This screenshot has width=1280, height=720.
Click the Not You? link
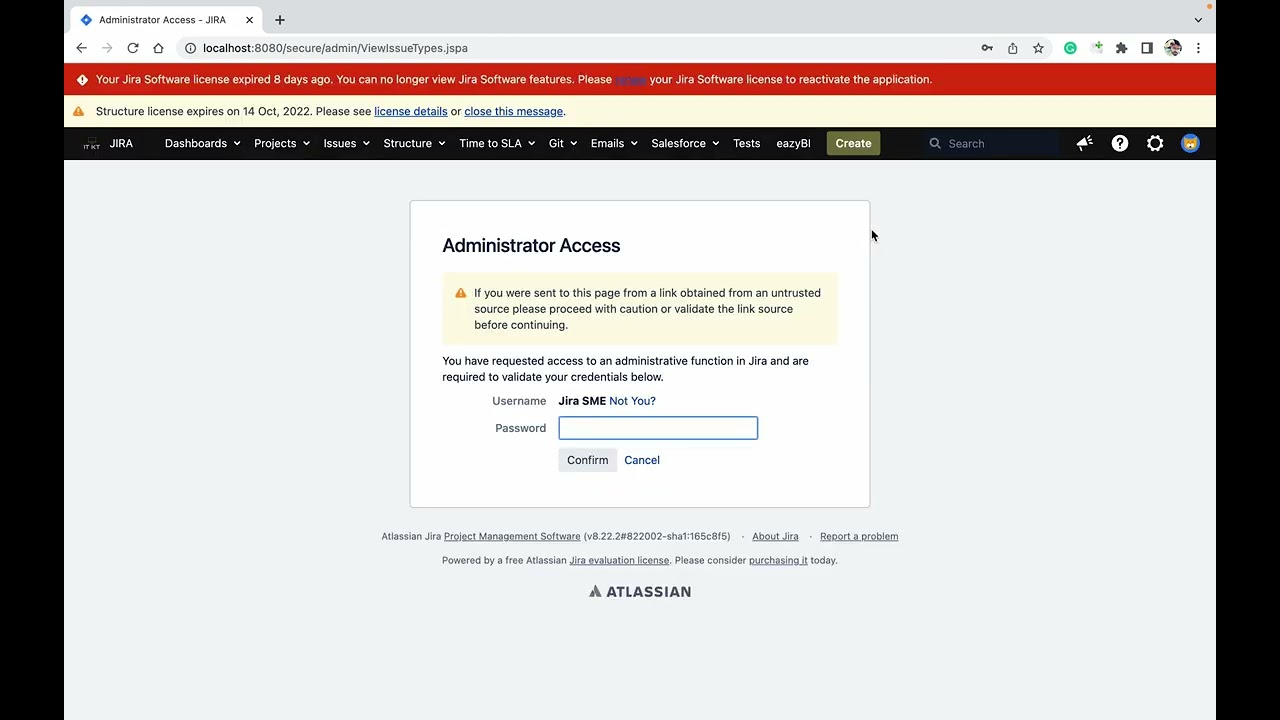(632, 401)
